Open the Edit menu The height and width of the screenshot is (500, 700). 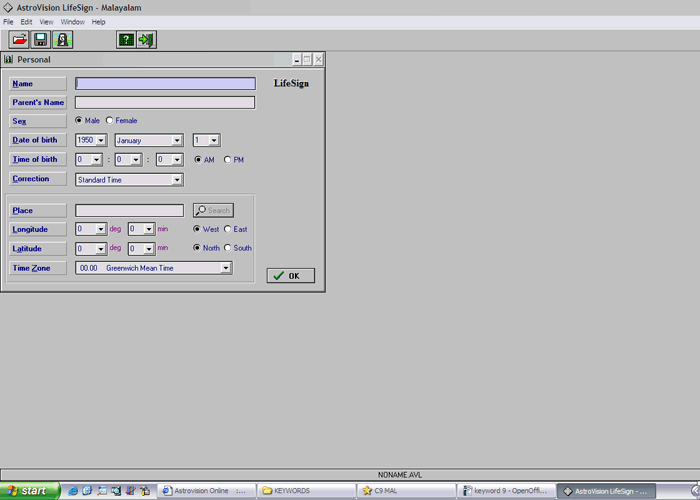pos(26,22)
